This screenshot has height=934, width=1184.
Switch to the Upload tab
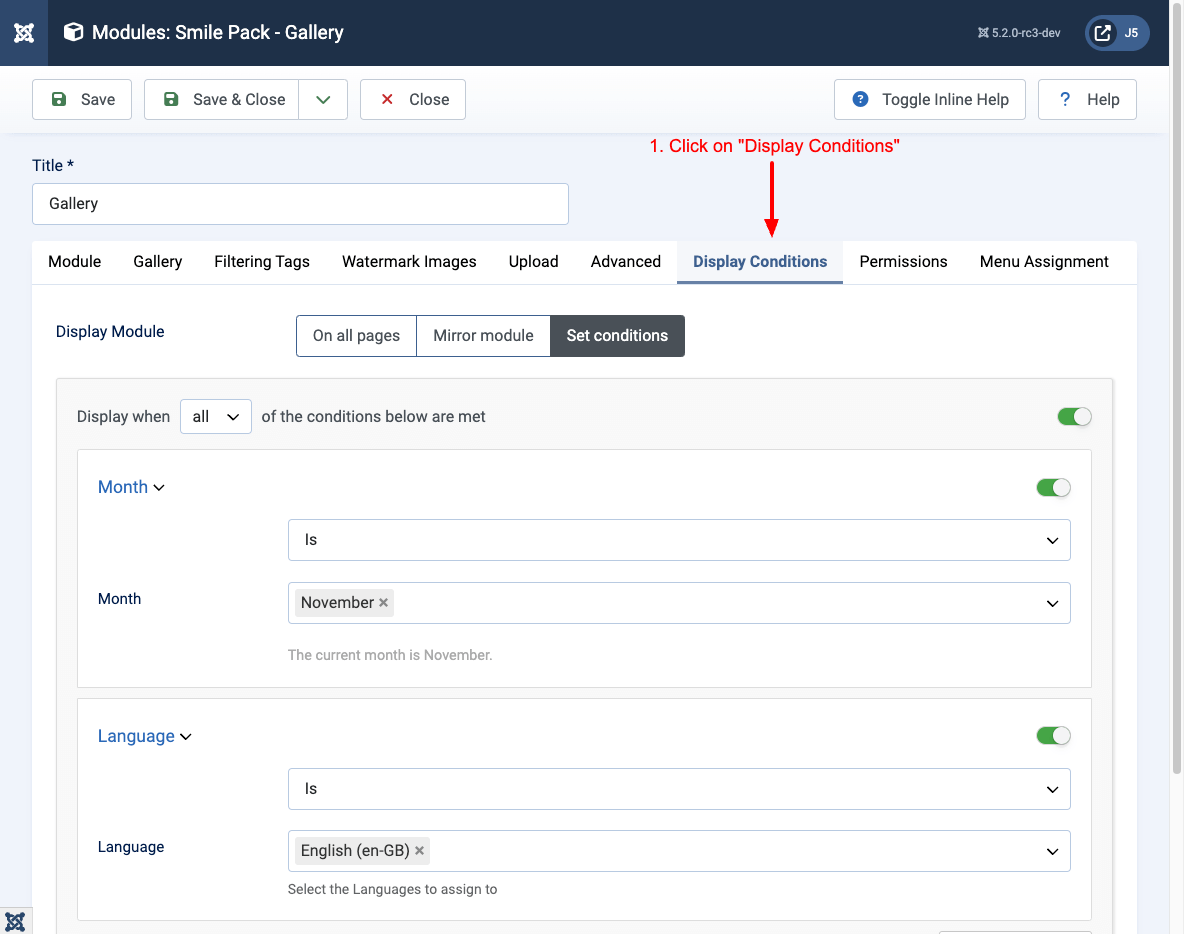534,262
